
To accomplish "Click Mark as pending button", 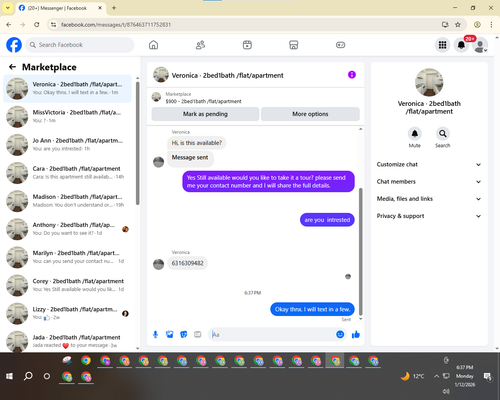I will [x=205, y=114].
